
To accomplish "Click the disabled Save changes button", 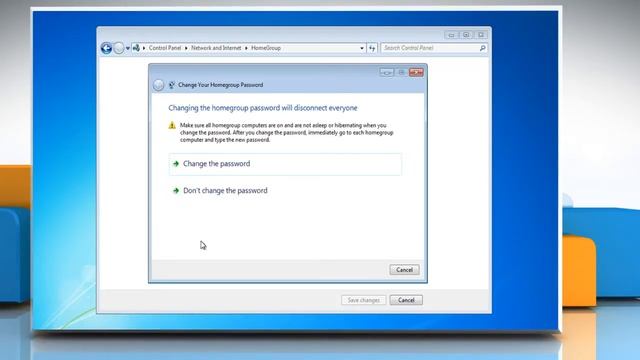I will (363, 300).
